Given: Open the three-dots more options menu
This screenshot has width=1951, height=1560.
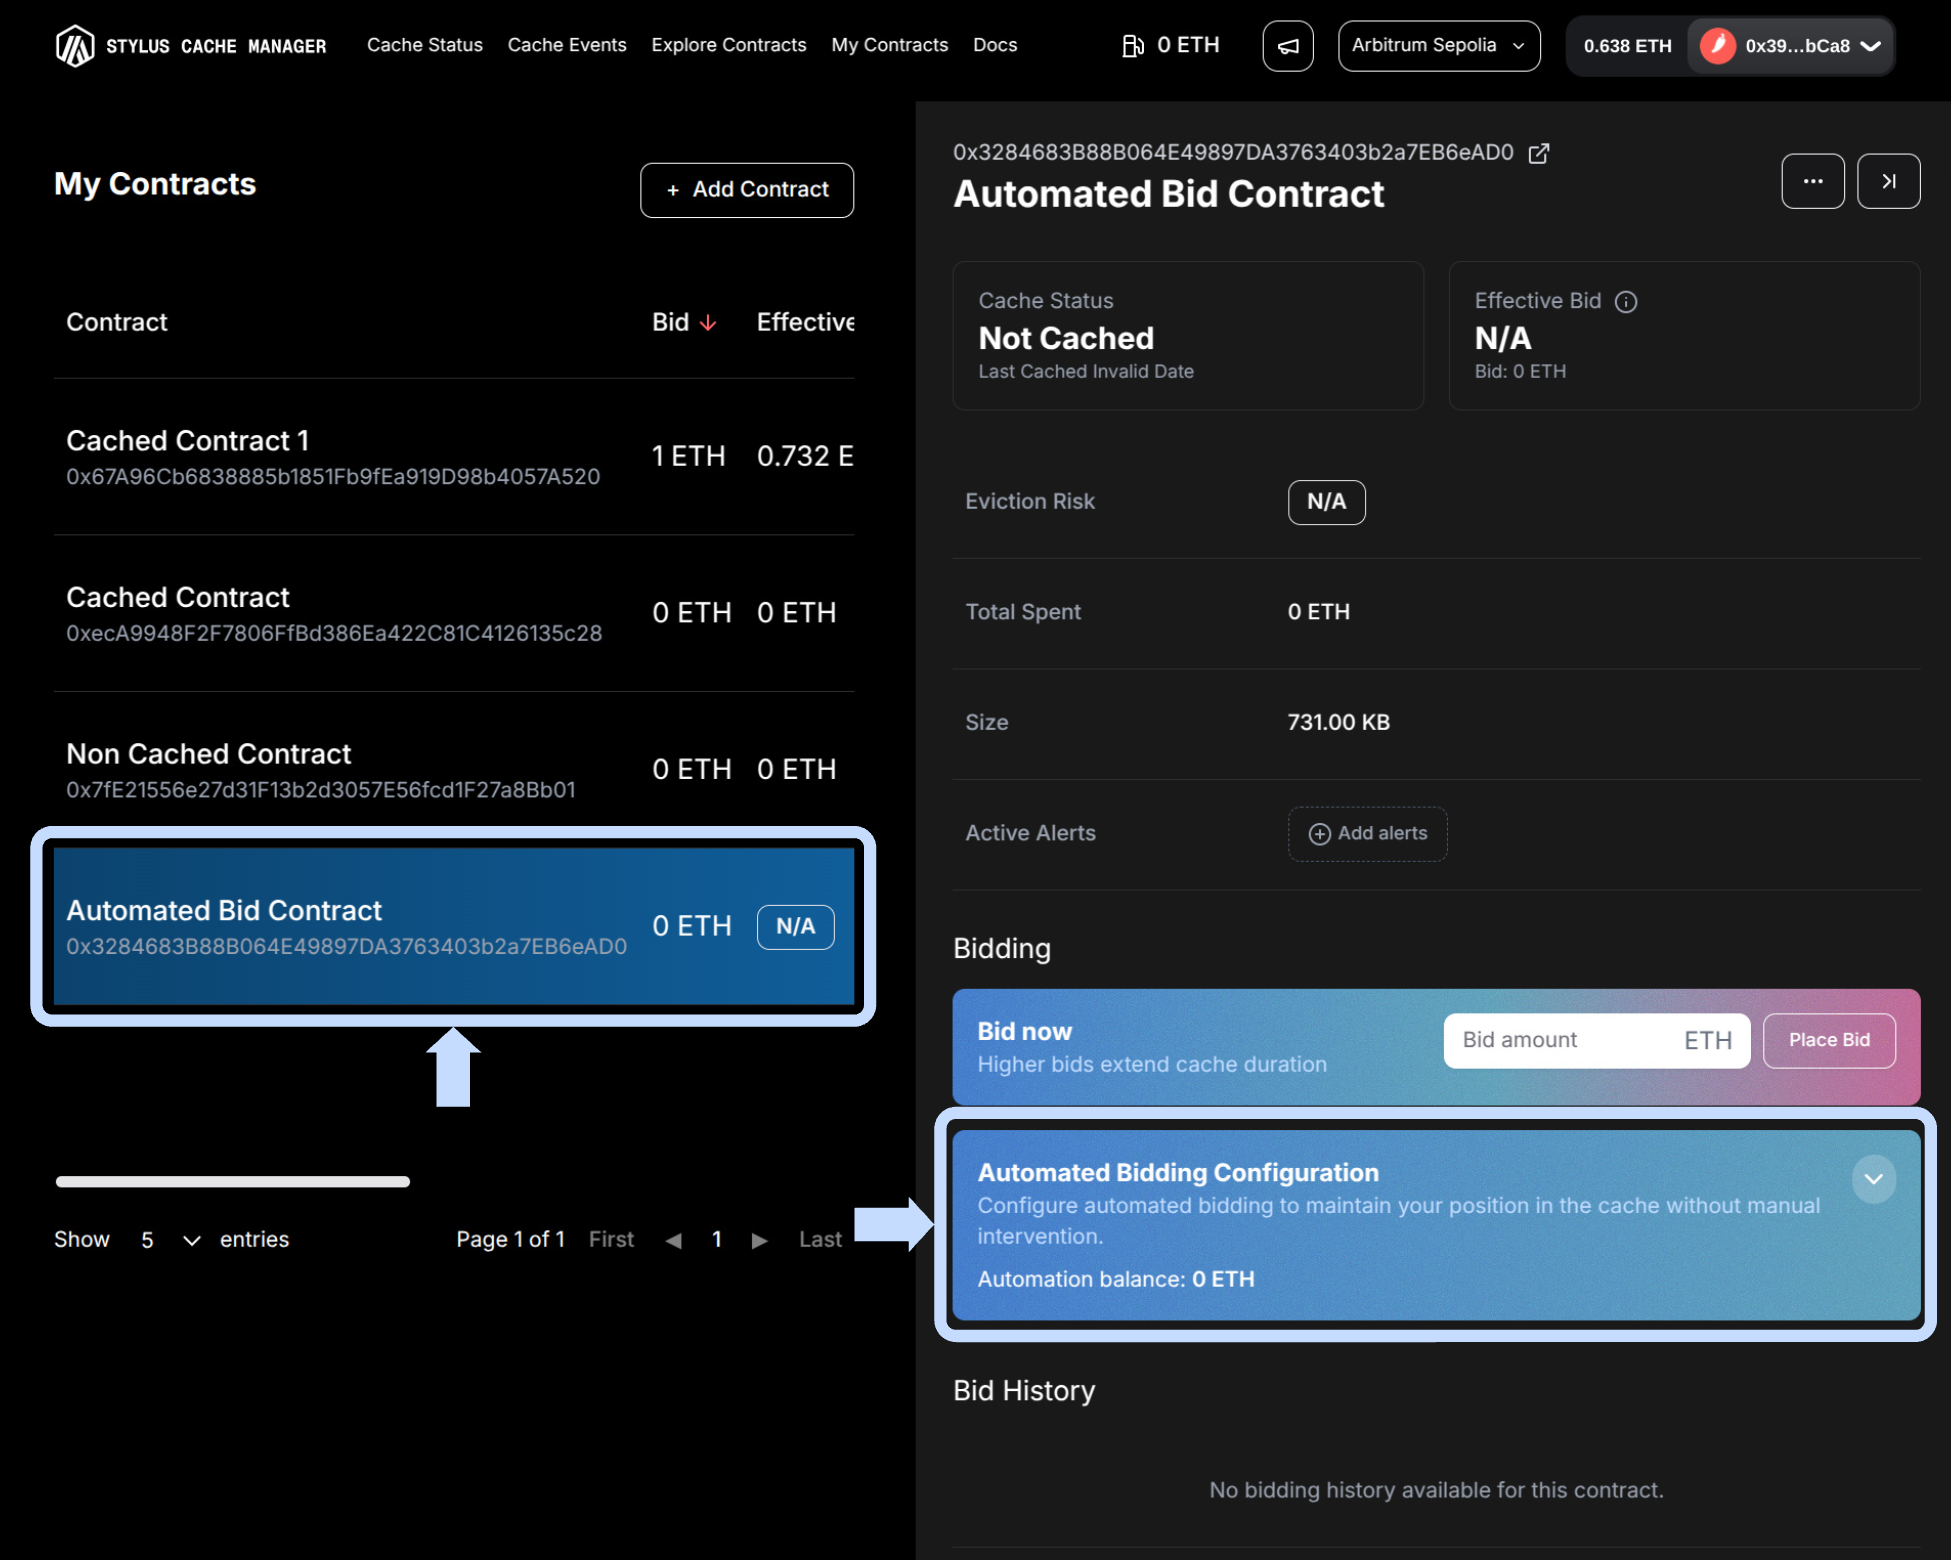Looking at the screenshot, I should (1813, 181).
